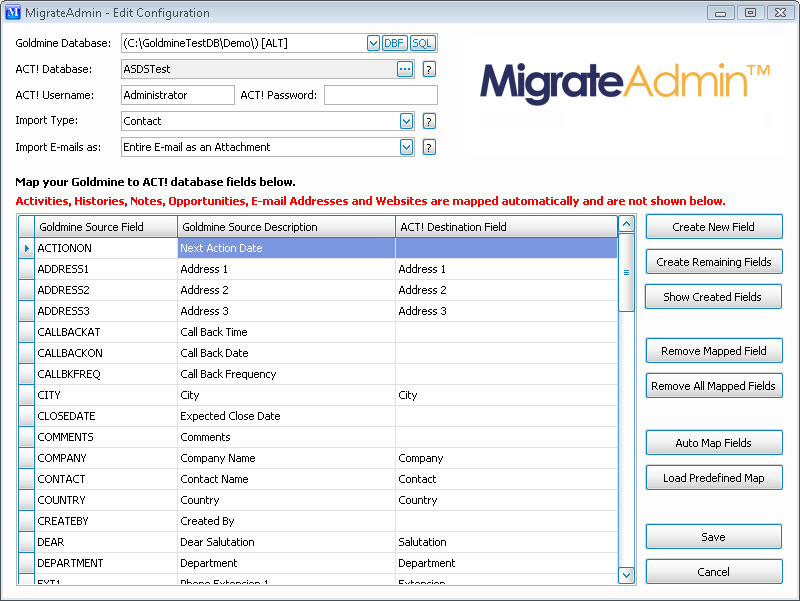Select the CALLBACKON source field cell

tap(106, 353)
